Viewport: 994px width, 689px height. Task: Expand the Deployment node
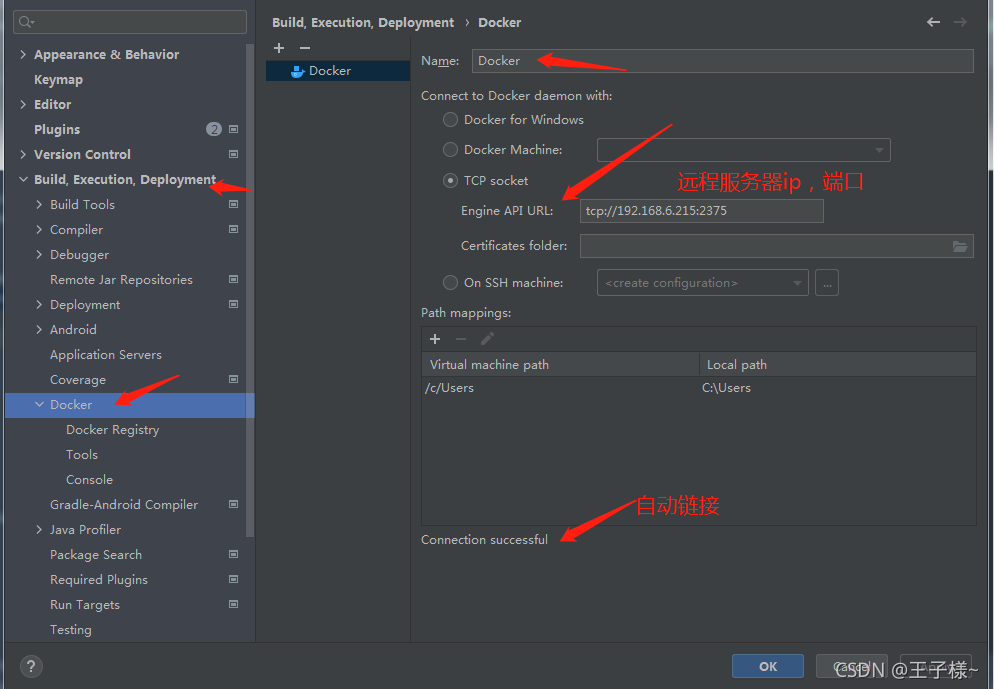39,304
